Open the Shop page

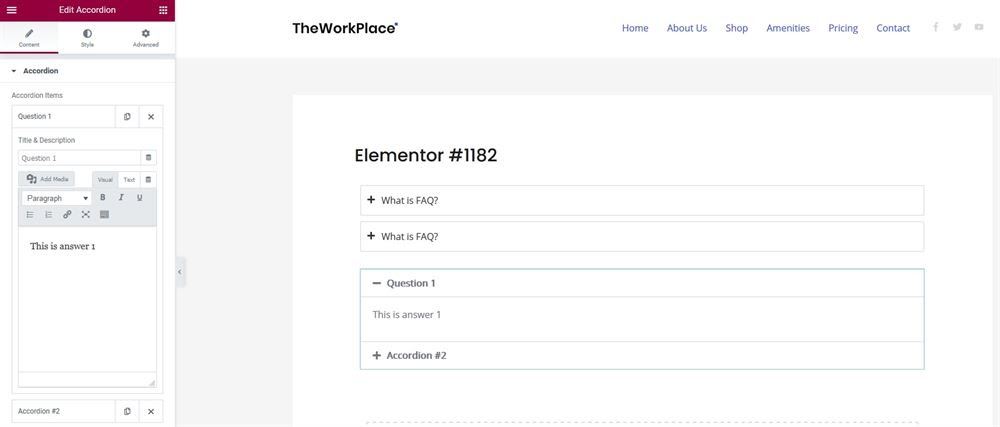point(737,28)
